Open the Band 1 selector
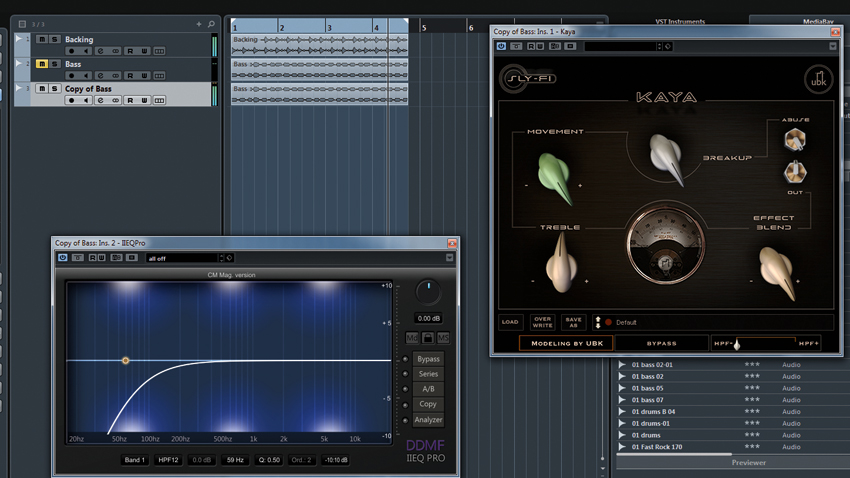The image size is (850, 478). [135, 460]
